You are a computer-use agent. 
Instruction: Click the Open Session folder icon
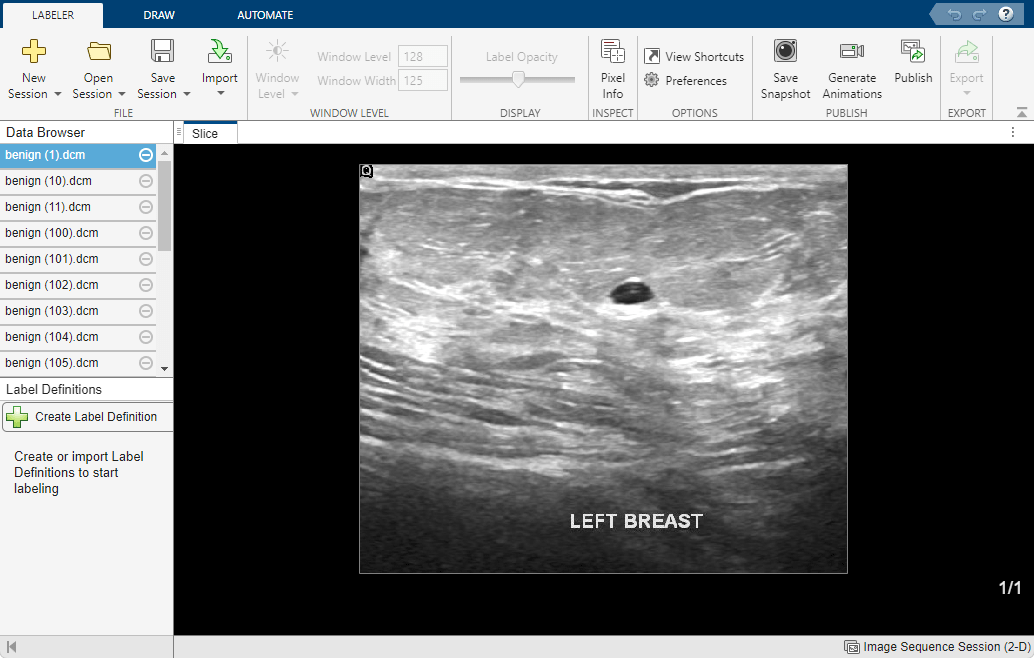point(99,52)
